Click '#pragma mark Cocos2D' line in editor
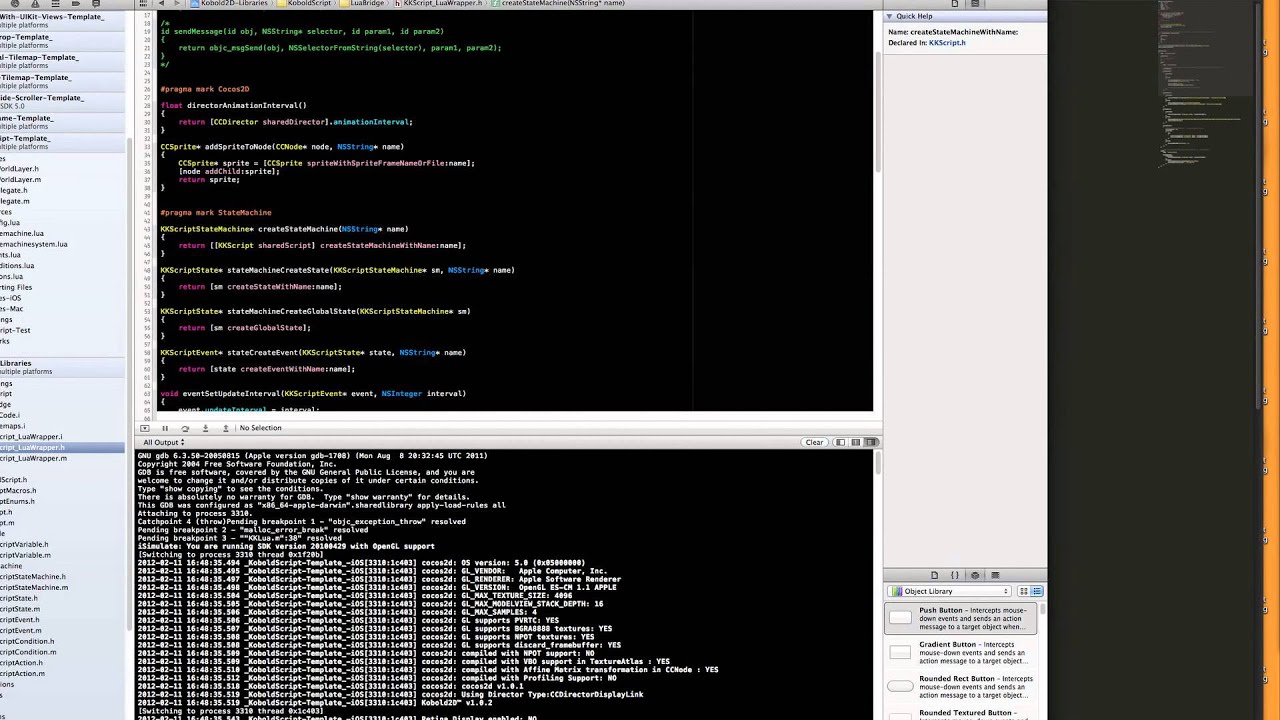 click(205, 89)
